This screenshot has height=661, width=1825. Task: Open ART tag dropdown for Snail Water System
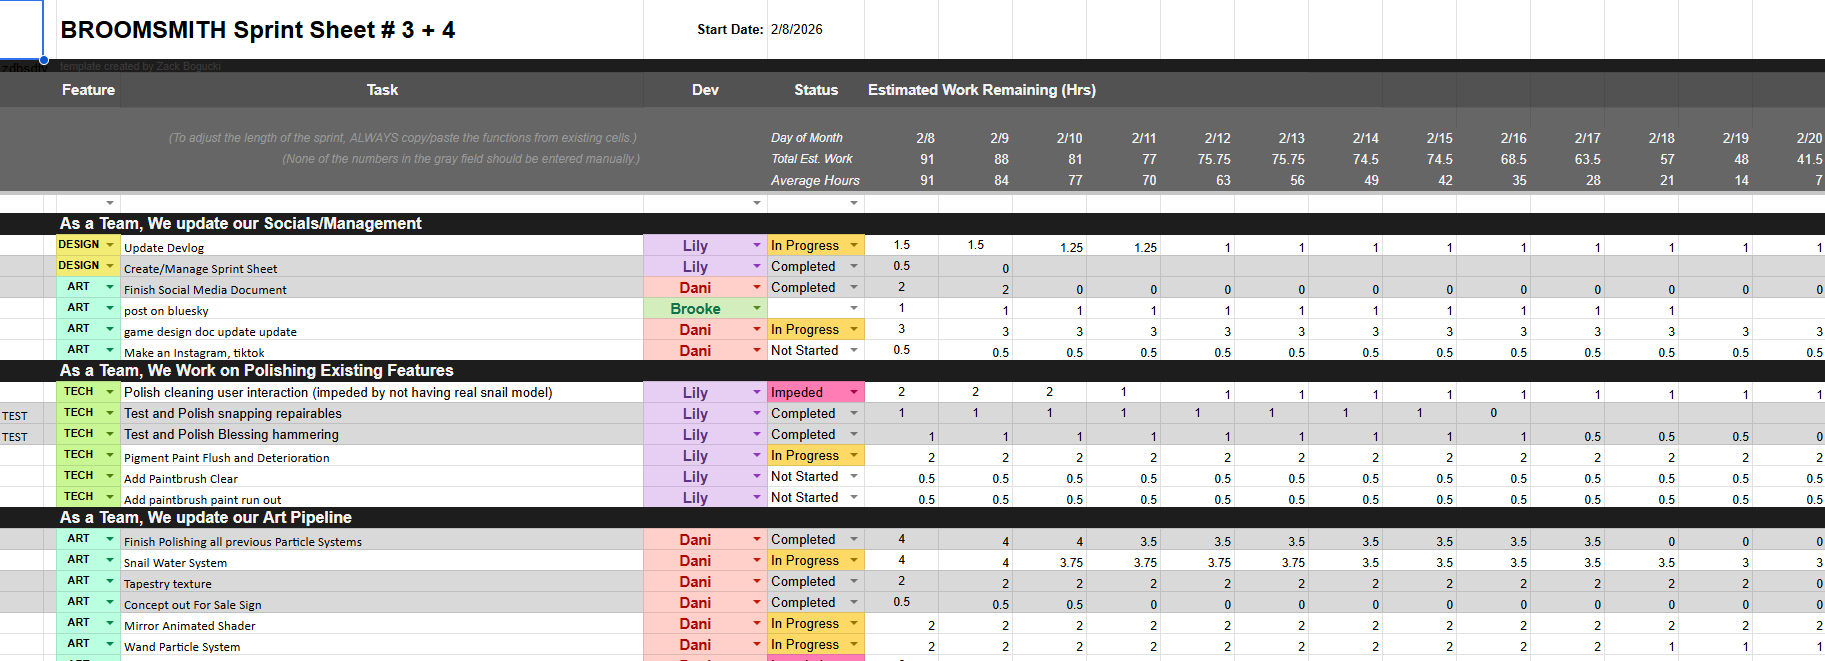tap(110, 560)
